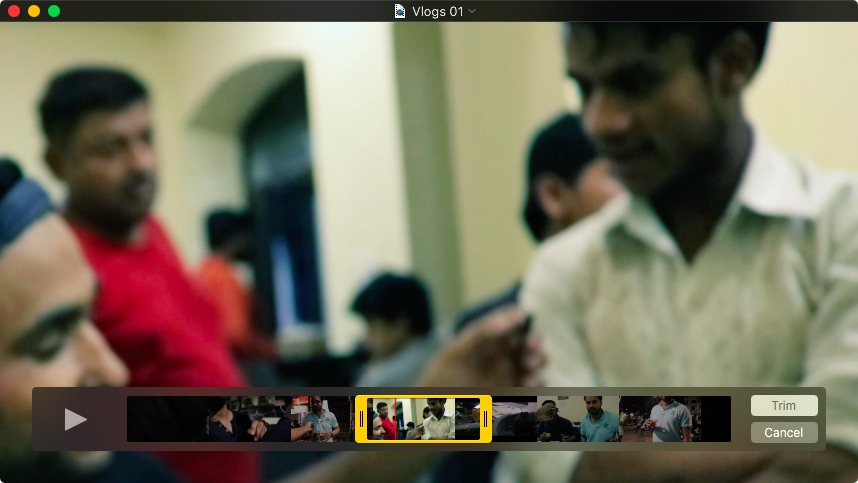Image resolution: width=858 pixels, height=483 pixels.
Task: Click the Play button in trim bar
Action: coord(76,420)
